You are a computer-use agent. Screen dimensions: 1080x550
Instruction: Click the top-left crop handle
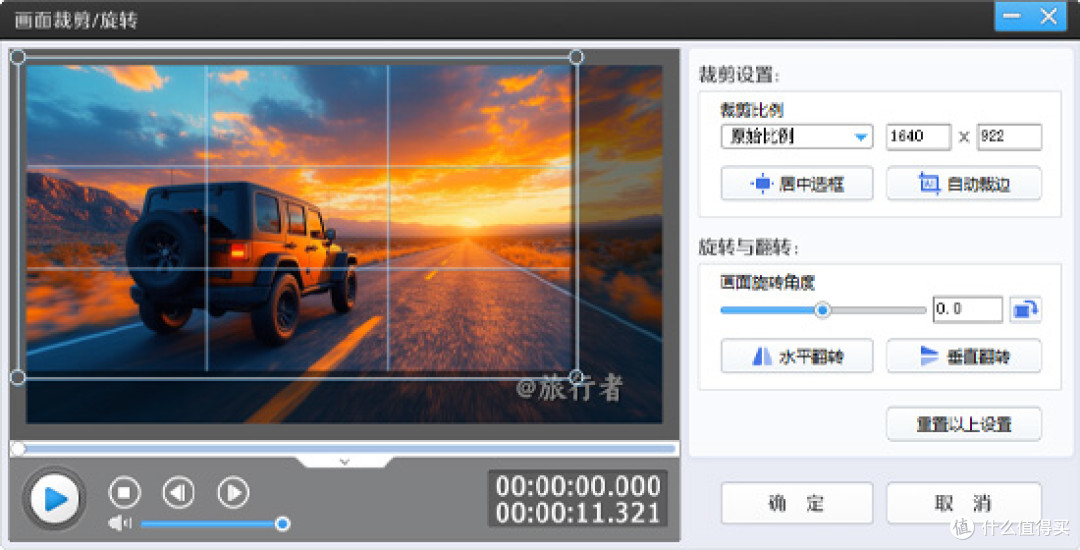pyautogui.click(x=18, y=57)
